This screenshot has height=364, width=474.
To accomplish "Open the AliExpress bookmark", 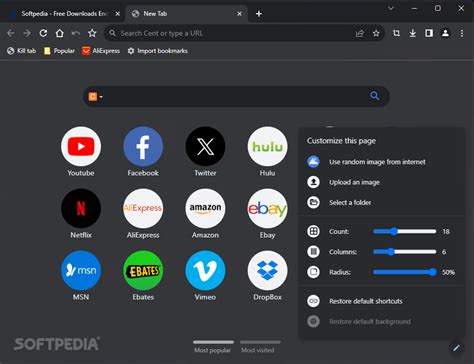I will pyautogui.click(x=101, y=51).
